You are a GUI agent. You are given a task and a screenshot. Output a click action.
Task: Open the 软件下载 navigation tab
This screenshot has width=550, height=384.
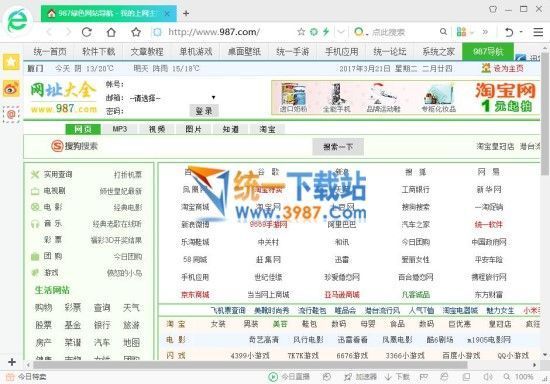(x=99, y=52)
